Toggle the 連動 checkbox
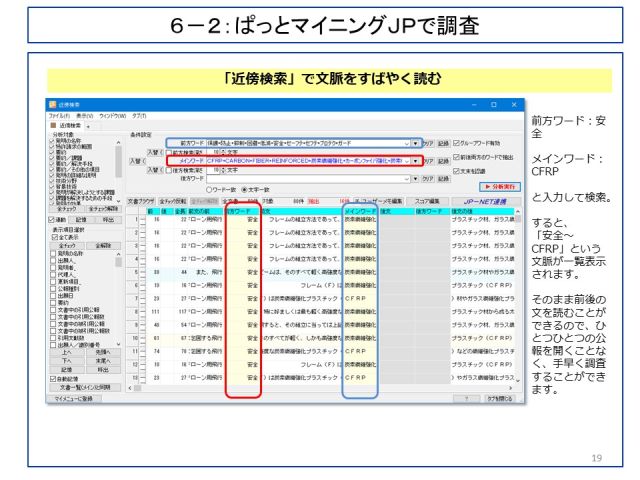The image size is (640, 480). click(51, 220)
